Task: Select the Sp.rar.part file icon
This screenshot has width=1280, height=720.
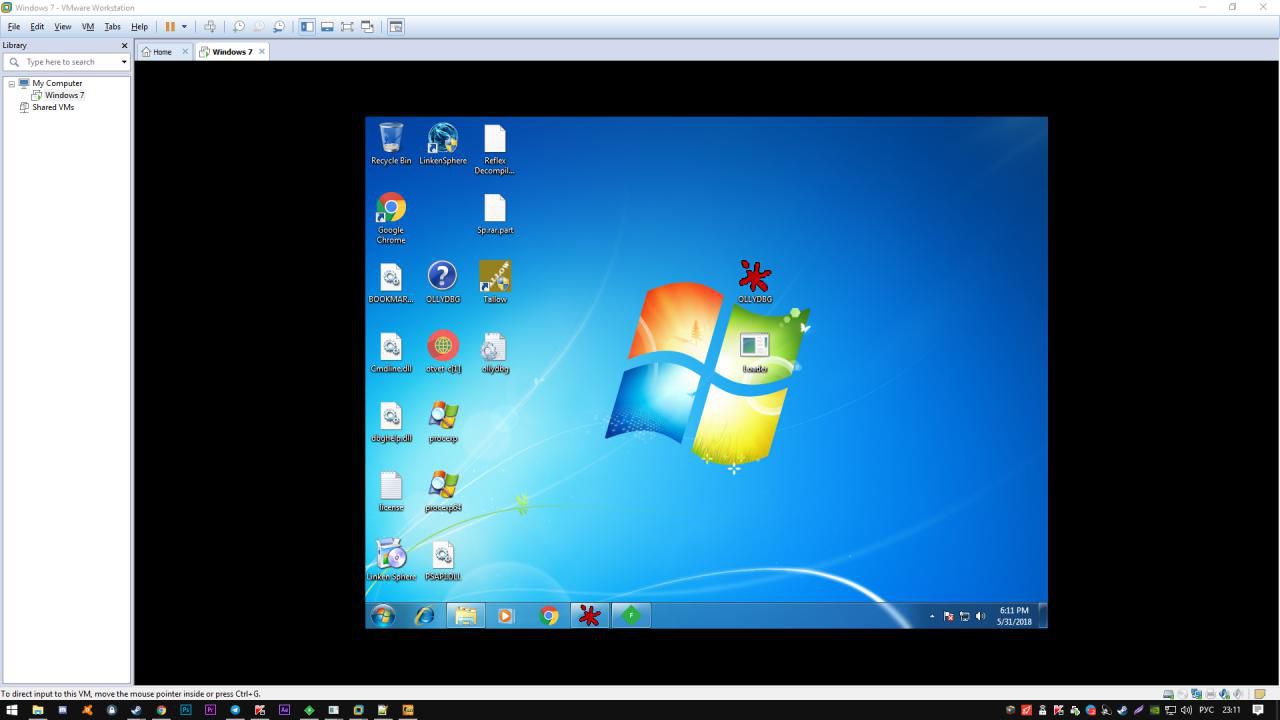Action: 495,214
